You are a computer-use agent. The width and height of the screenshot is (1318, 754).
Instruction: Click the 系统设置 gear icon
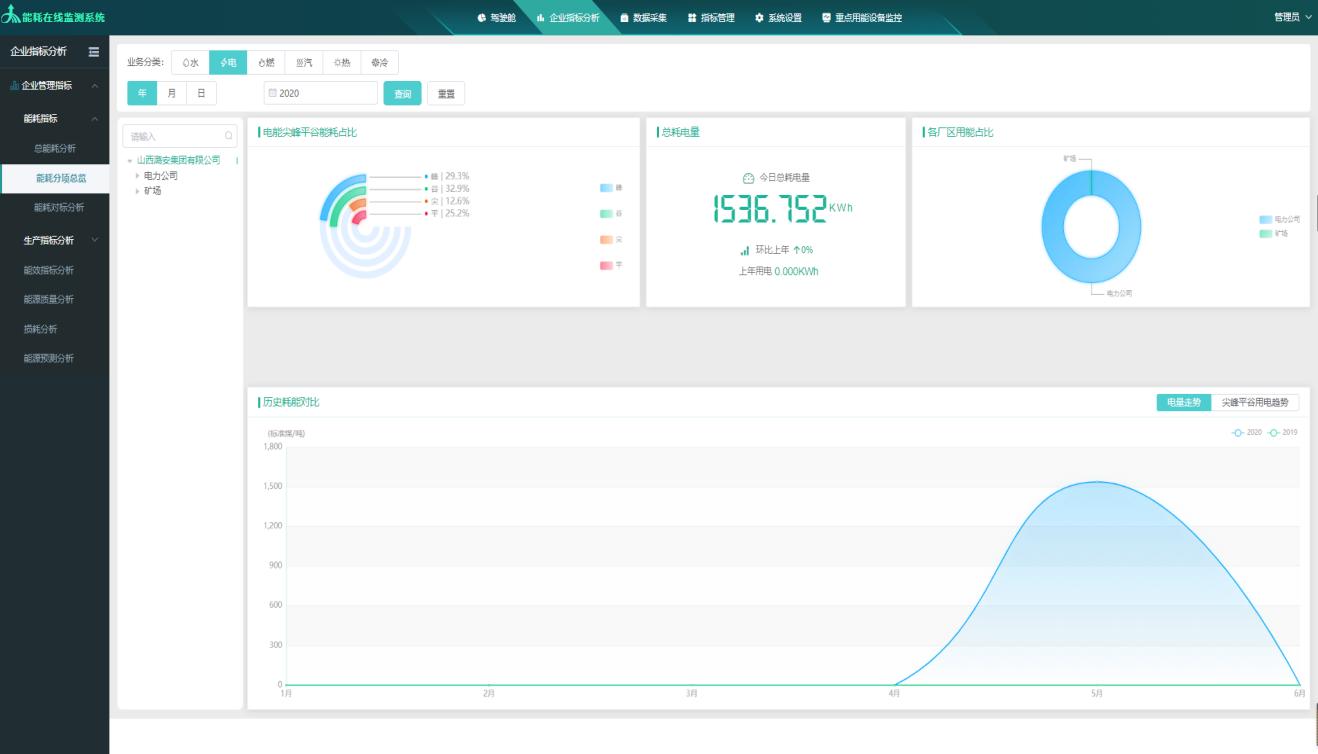(x=759, y=18)
